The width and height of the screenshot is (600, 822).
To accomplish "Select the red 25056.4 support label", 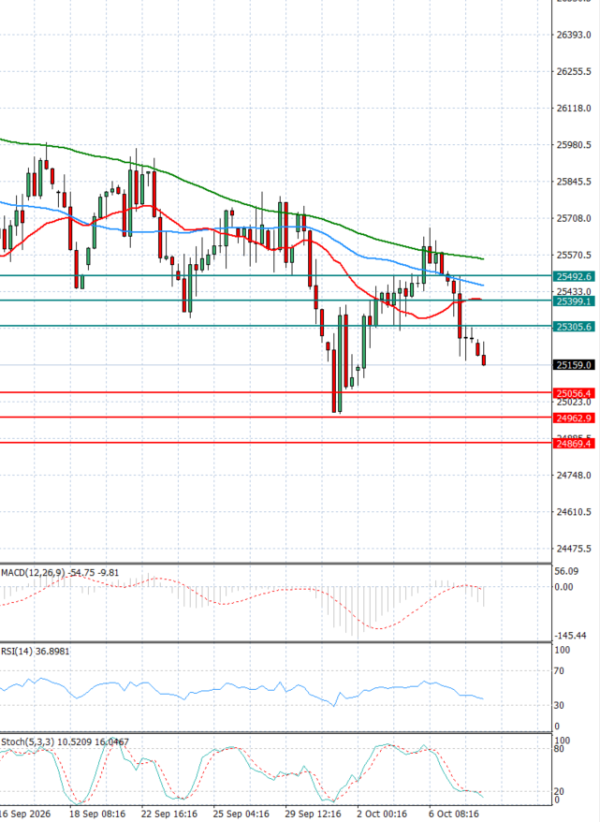I will 574,393.
